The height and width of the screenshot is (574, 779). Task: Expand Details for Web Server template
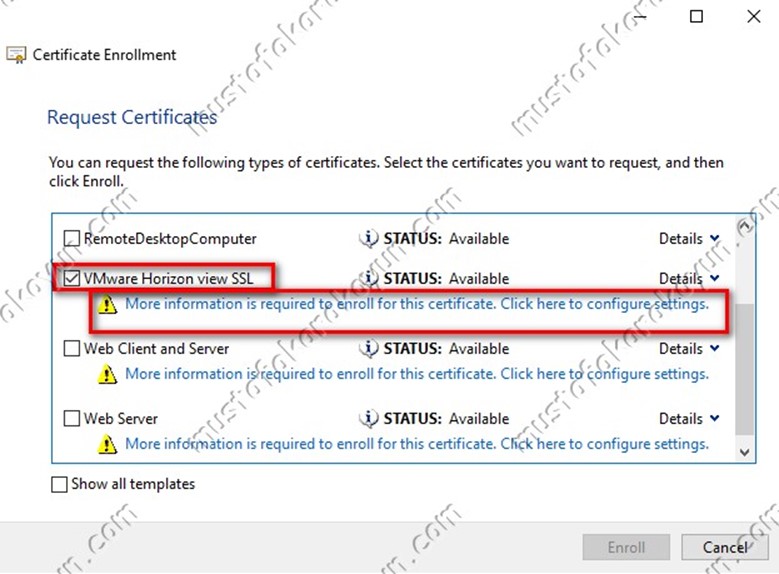689,419
